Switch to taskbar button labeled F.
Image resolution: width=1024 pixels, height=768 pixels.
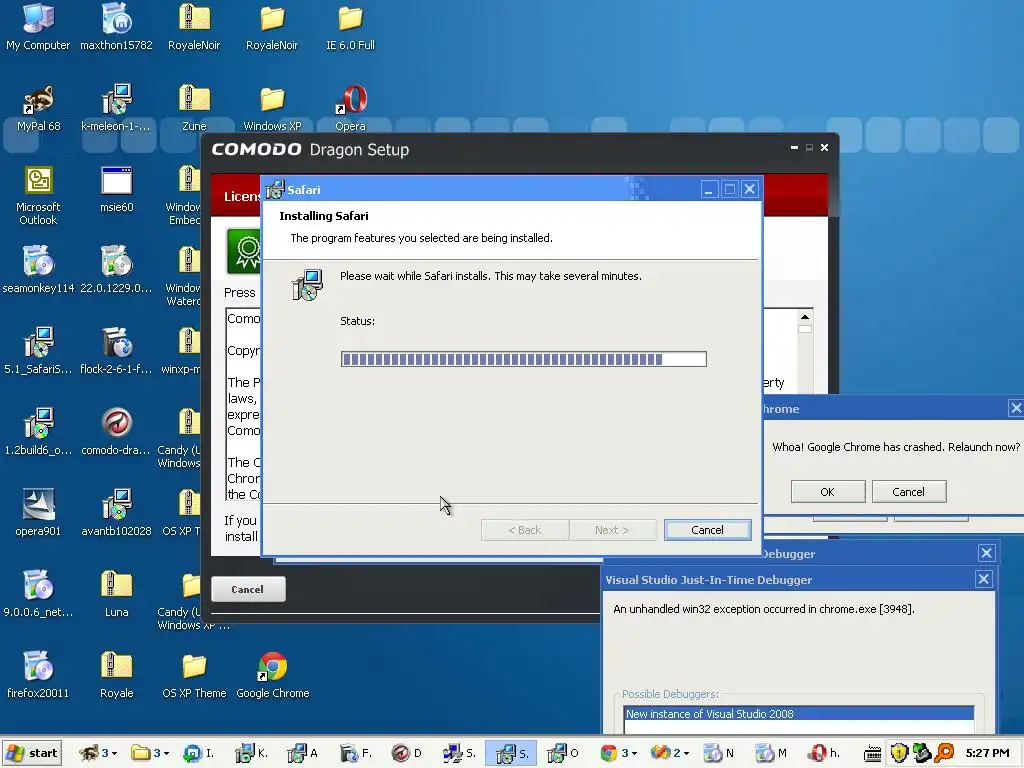click(x=356, y=753)
